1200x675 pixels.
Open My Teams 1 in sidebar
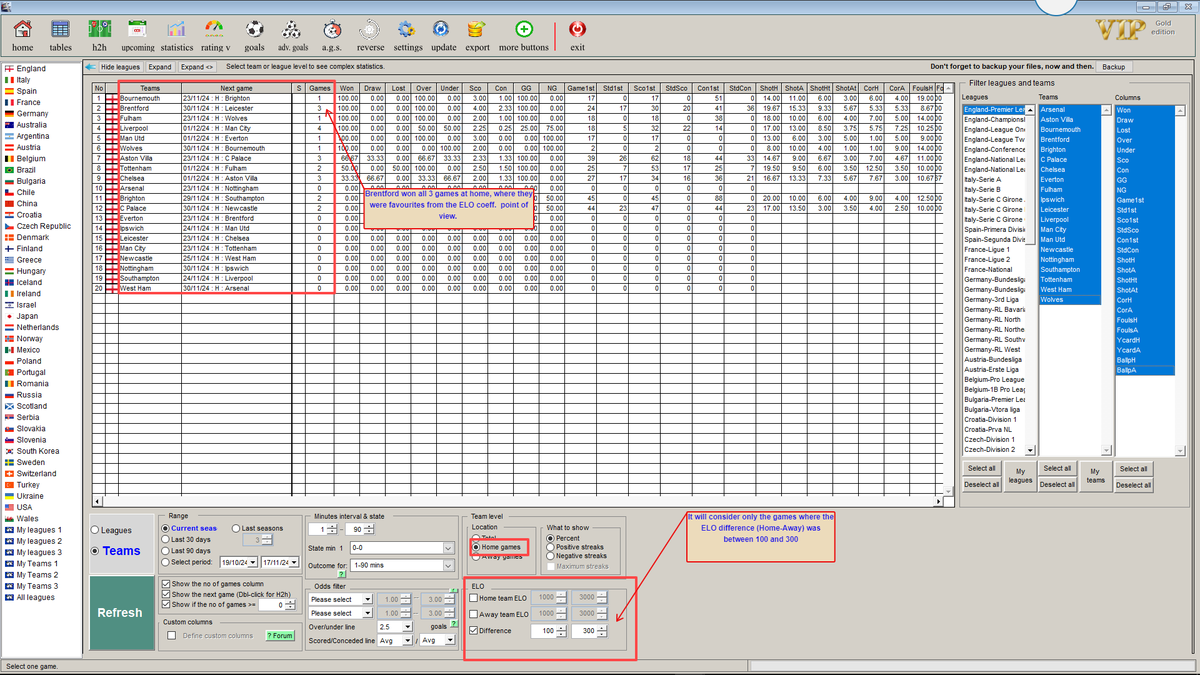coord(31,564)
